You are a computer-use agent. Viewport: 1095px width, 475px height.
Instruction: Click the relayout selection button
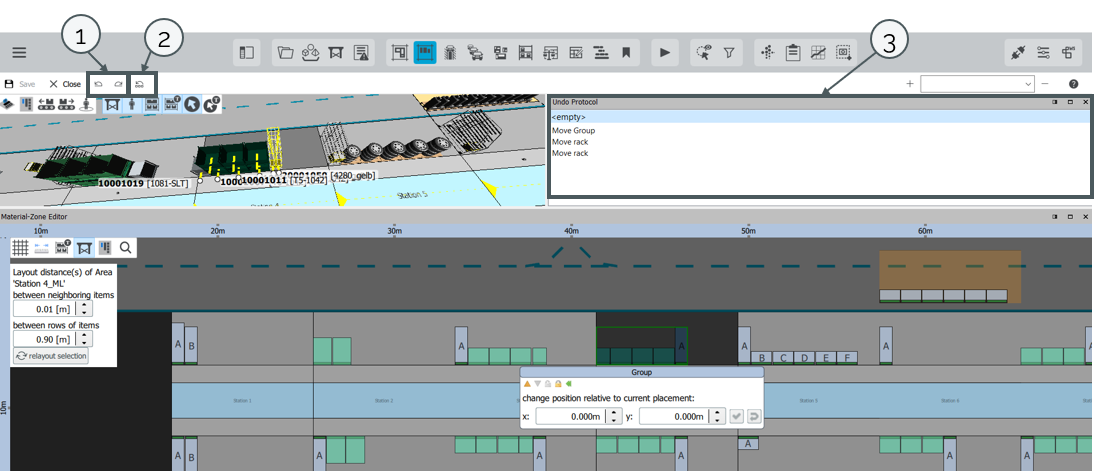pos(50,356)
